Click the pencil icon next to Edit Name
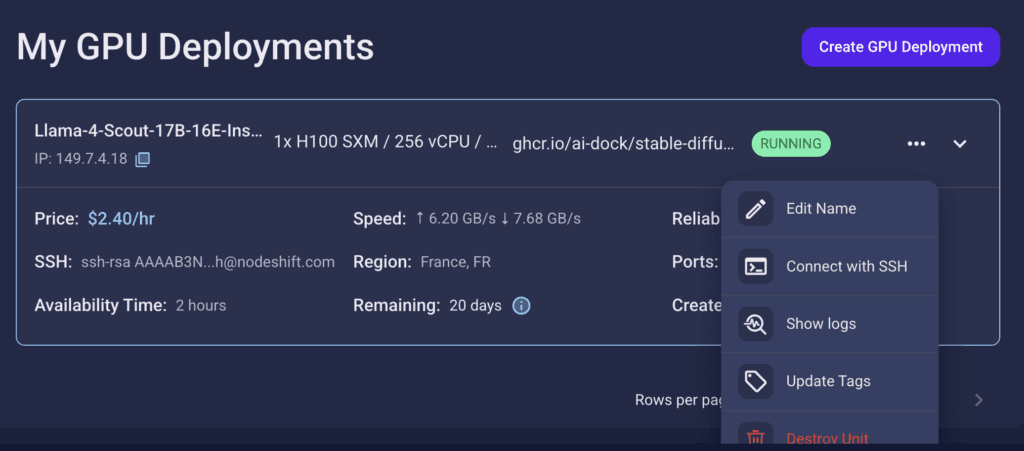1024x451 pixels. click(x=756, y=209)
